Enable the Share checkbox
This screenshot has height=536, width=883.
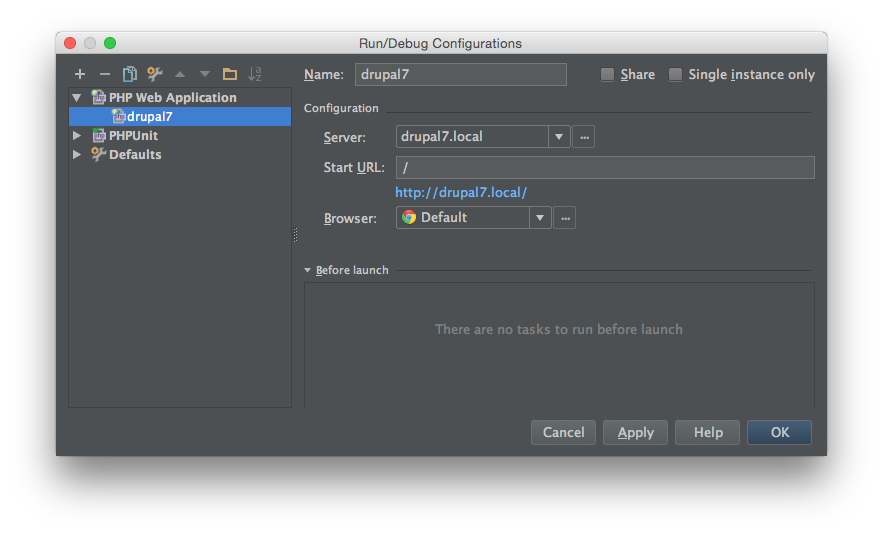607,74
